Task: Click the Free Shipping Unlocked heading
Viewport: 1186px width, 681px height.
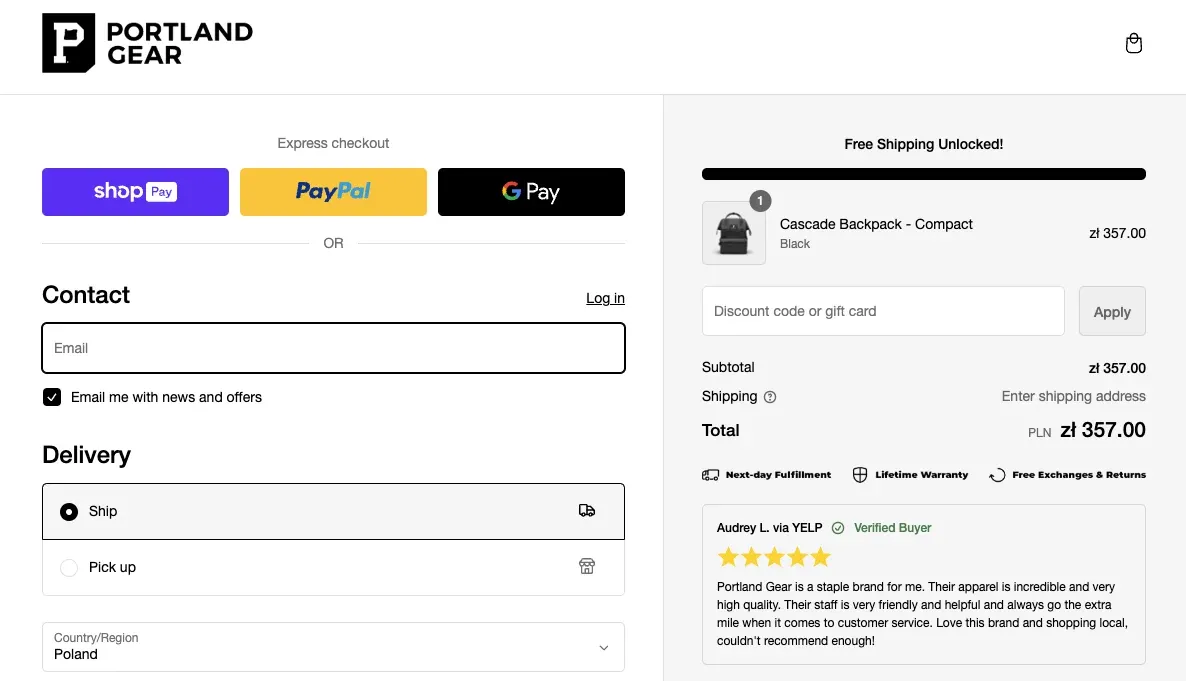Action: [x=924, y=145]
